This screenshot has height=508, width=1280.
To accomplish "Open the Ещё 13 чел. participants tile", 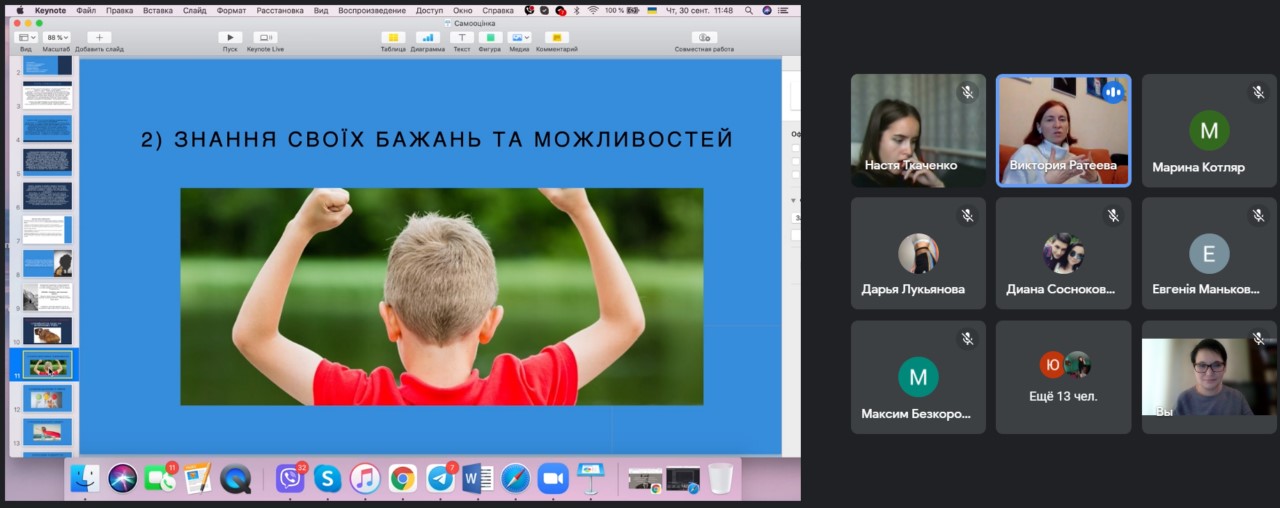I will tap(1063, 377).
